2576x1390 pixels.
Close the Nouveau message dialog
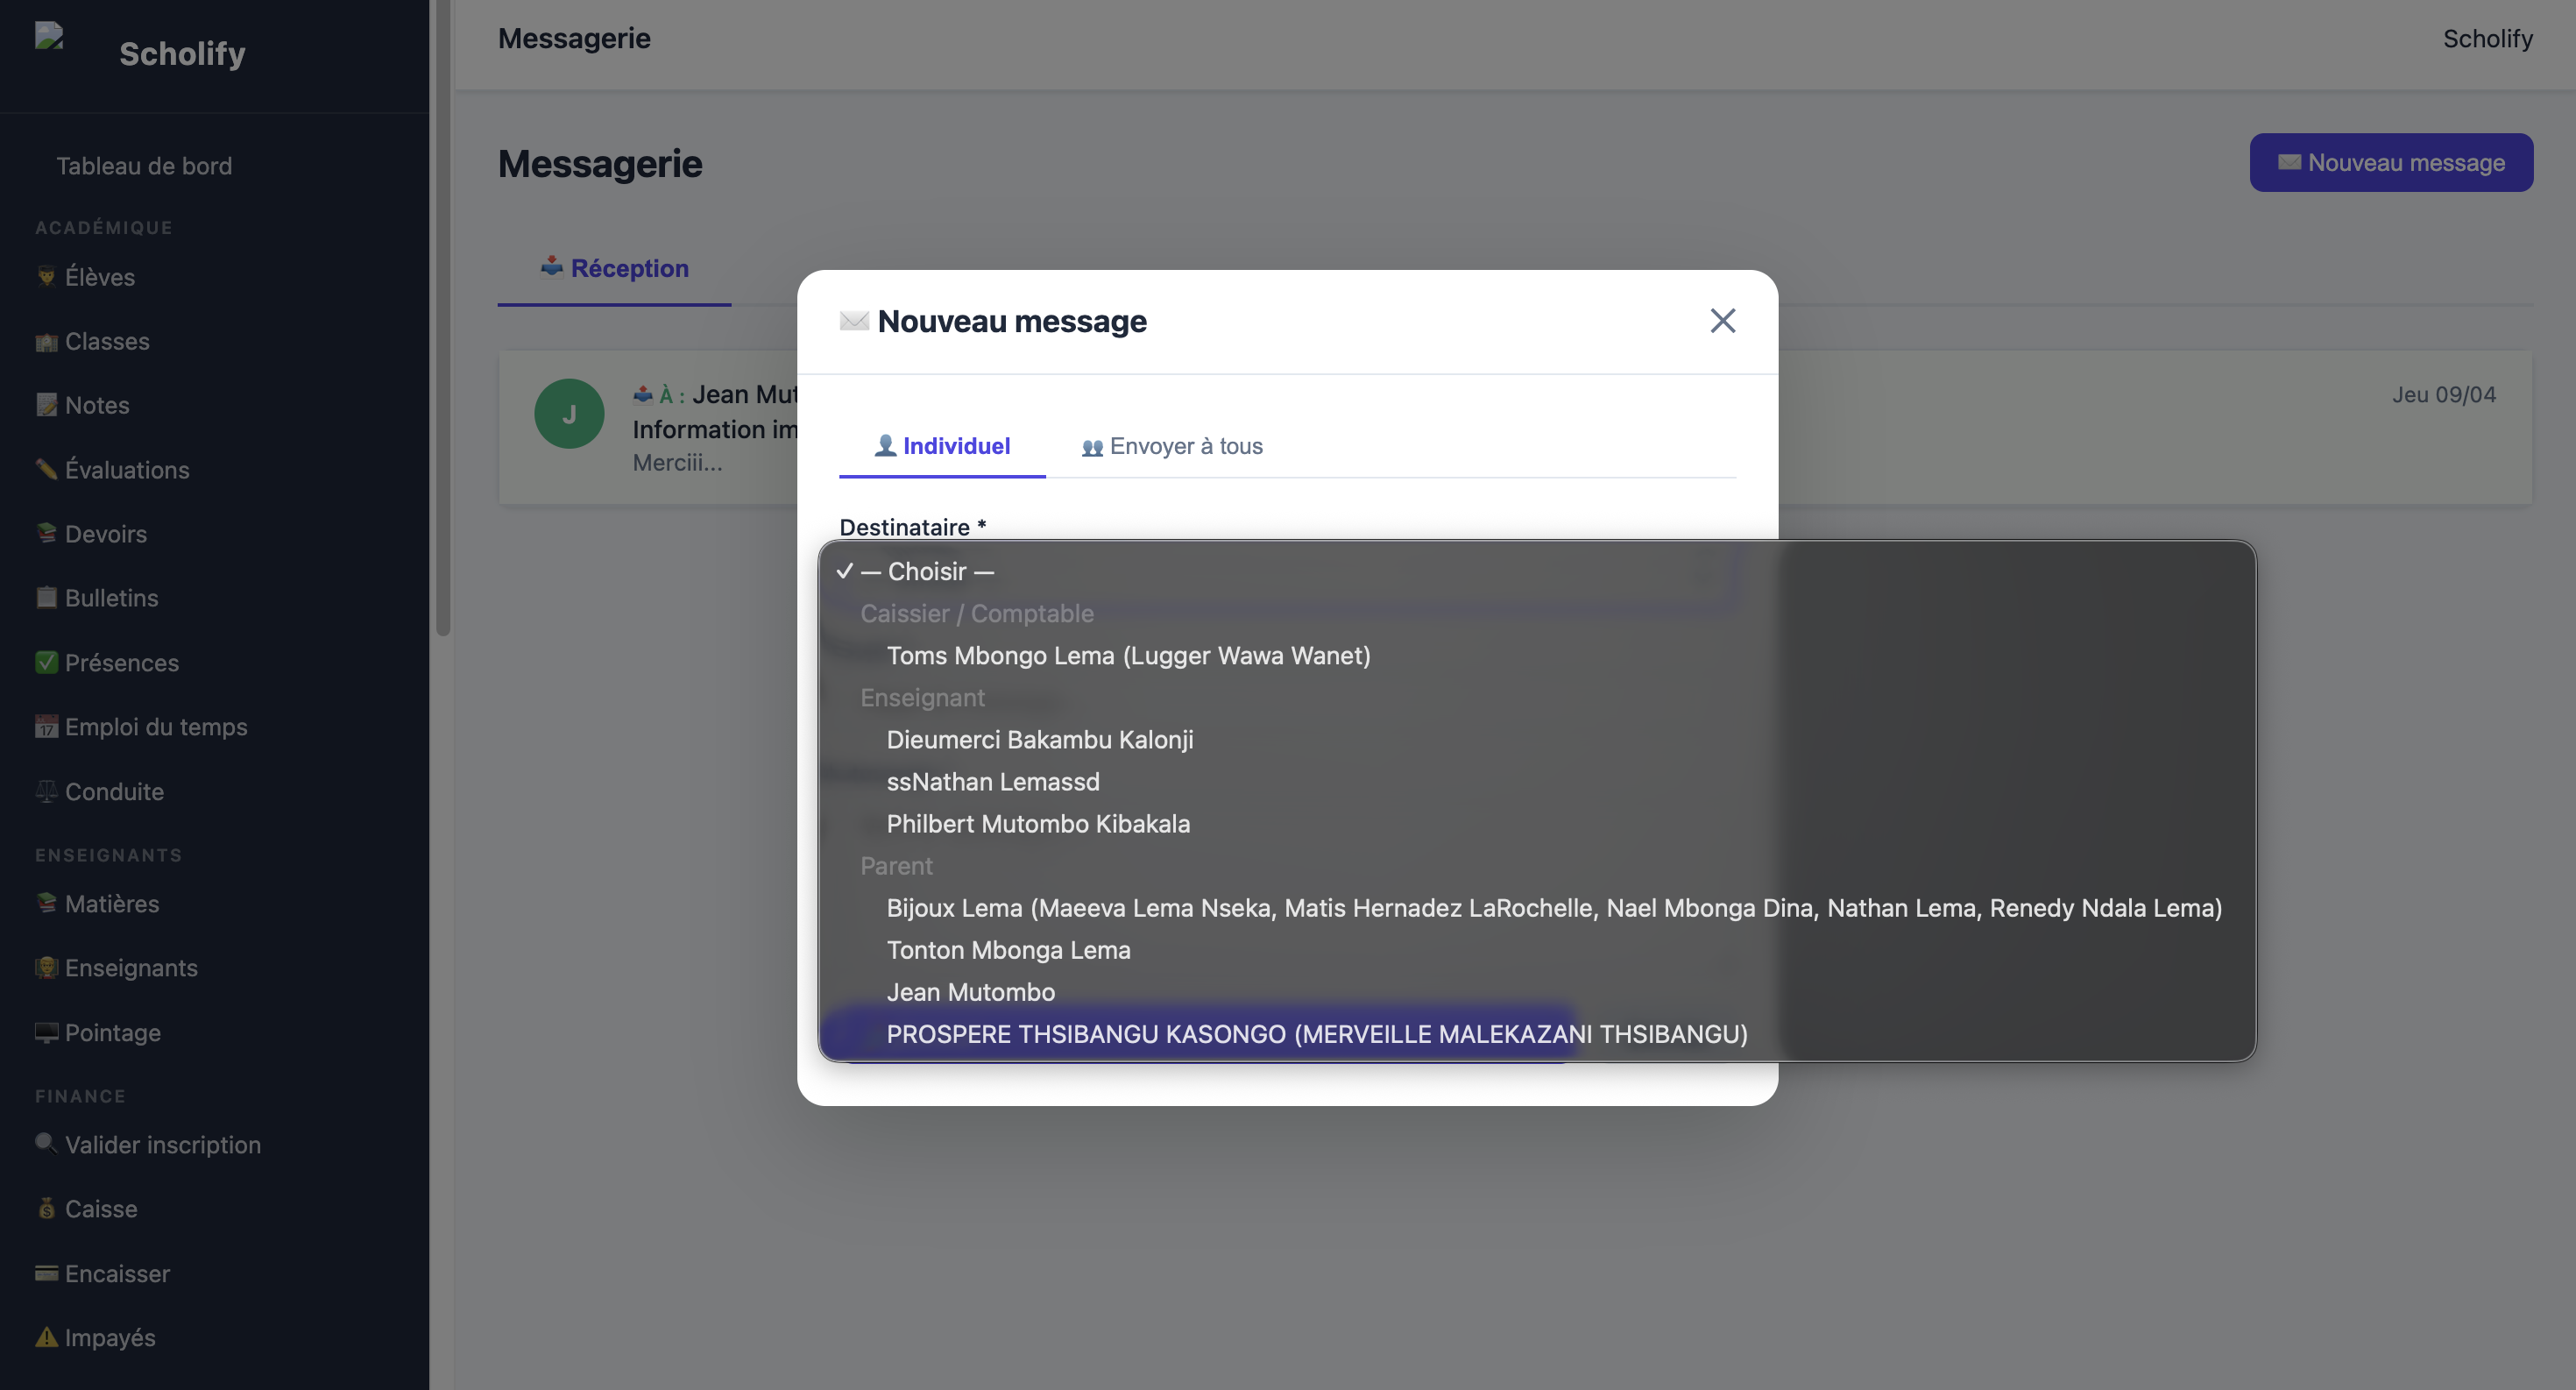[x=1722, y=321]
